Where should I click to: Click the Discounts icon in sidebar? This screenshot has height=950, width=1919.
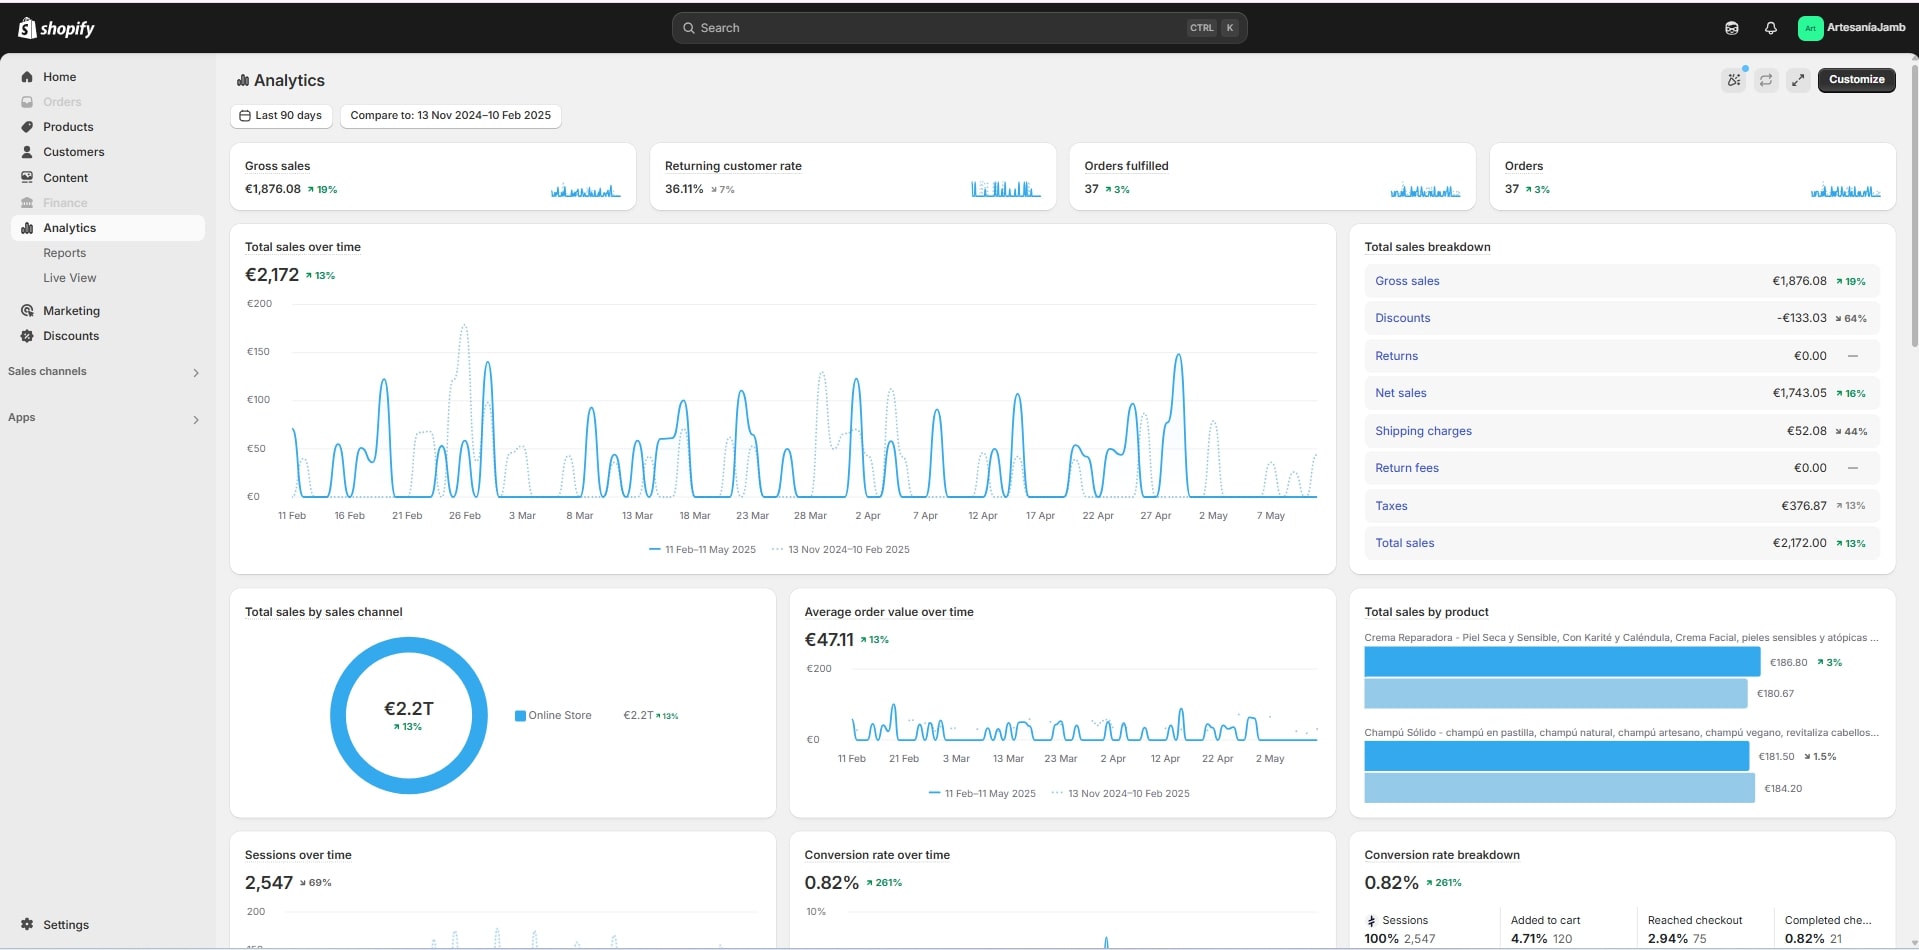coord(27,336)
